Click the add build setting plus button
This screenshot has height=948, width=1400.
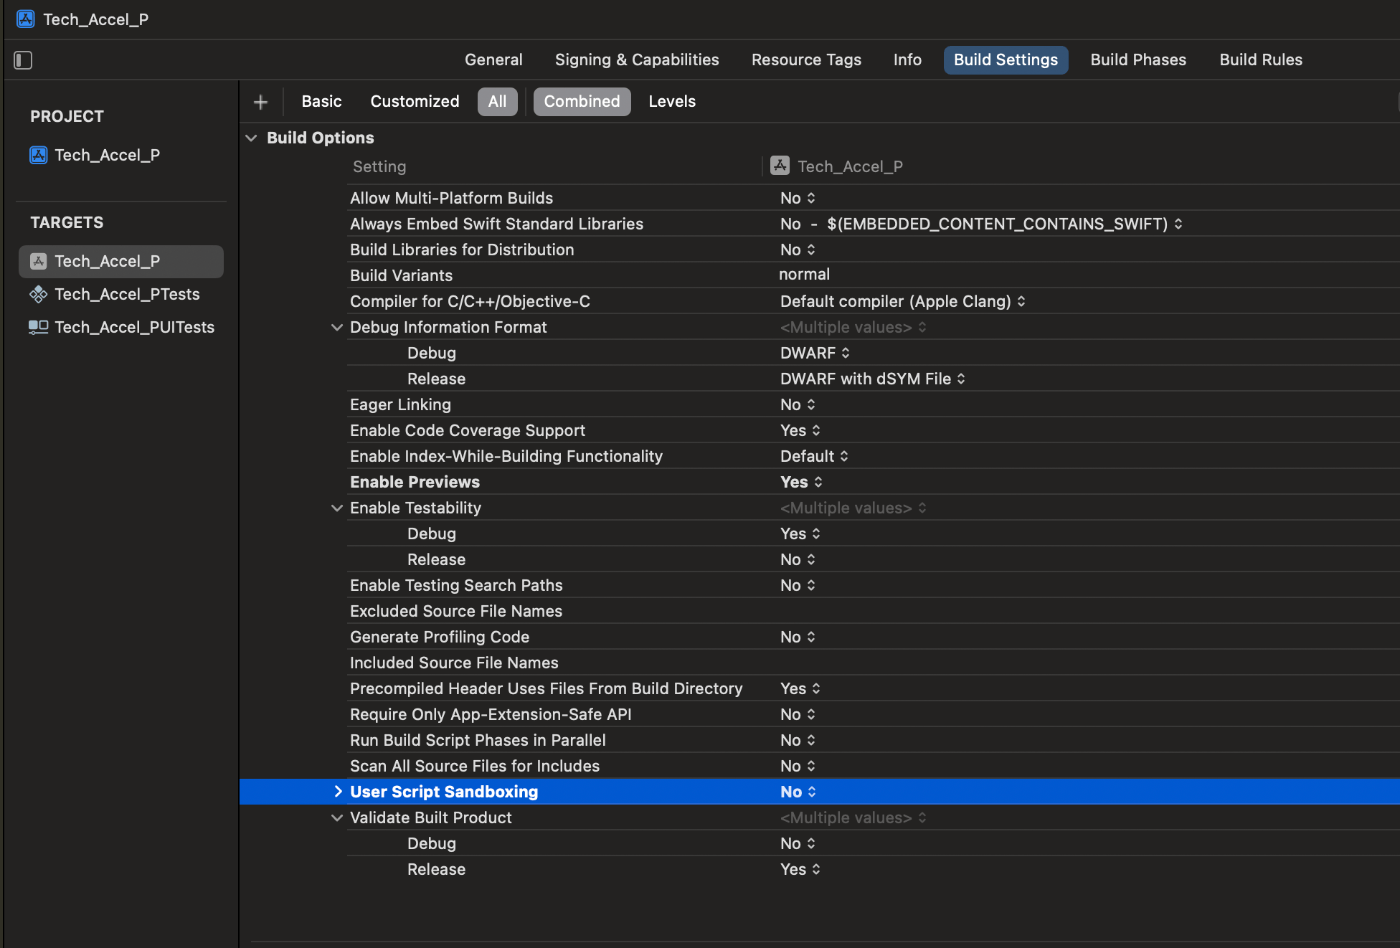pos(261,102)
